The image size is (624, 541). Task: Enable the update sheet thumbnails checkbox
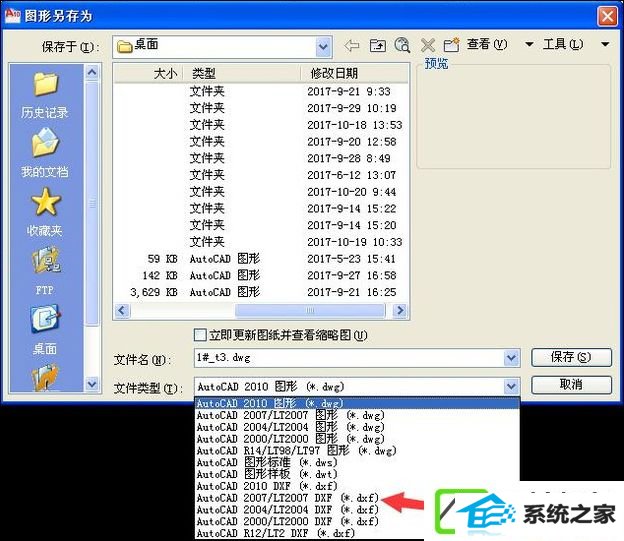point(200,335)
